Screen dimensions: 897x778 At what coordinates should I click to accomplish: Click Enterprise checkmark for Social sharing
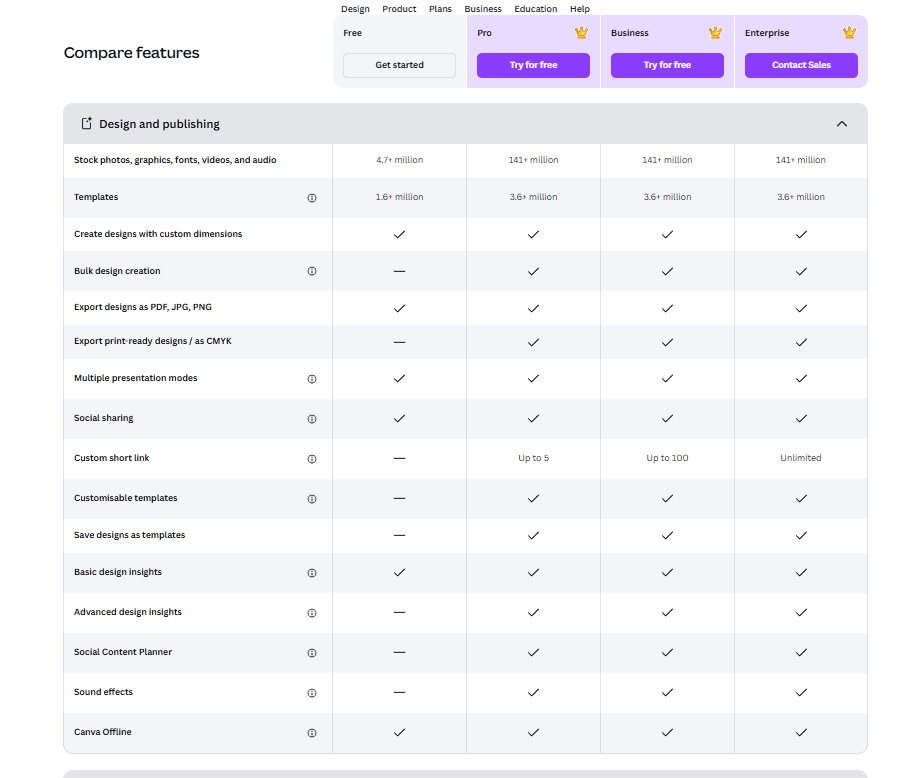[x=801, y=419]
